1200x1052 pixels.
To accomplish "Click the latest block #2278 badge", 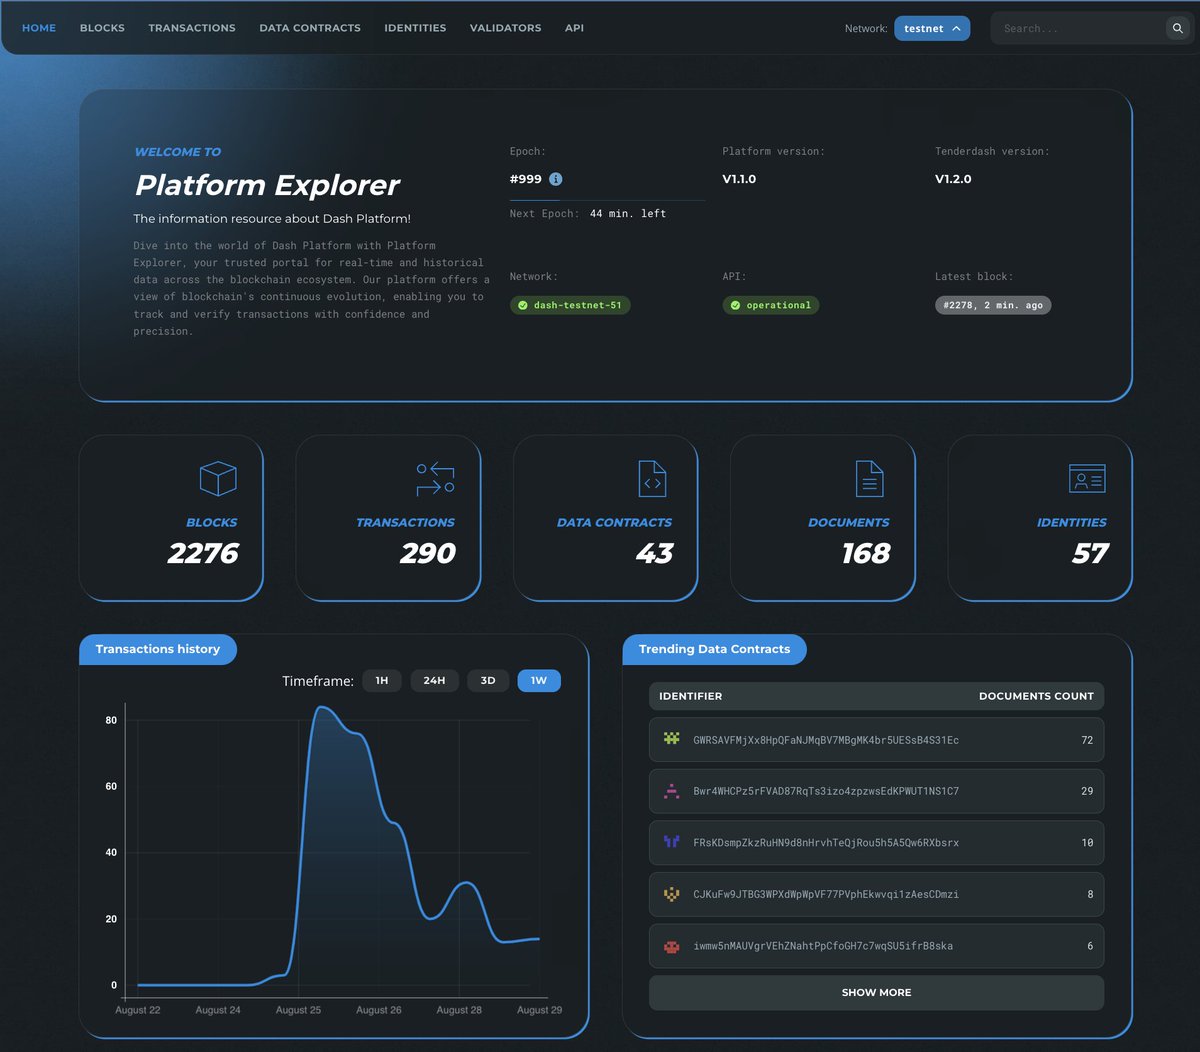I will point(993,305).
